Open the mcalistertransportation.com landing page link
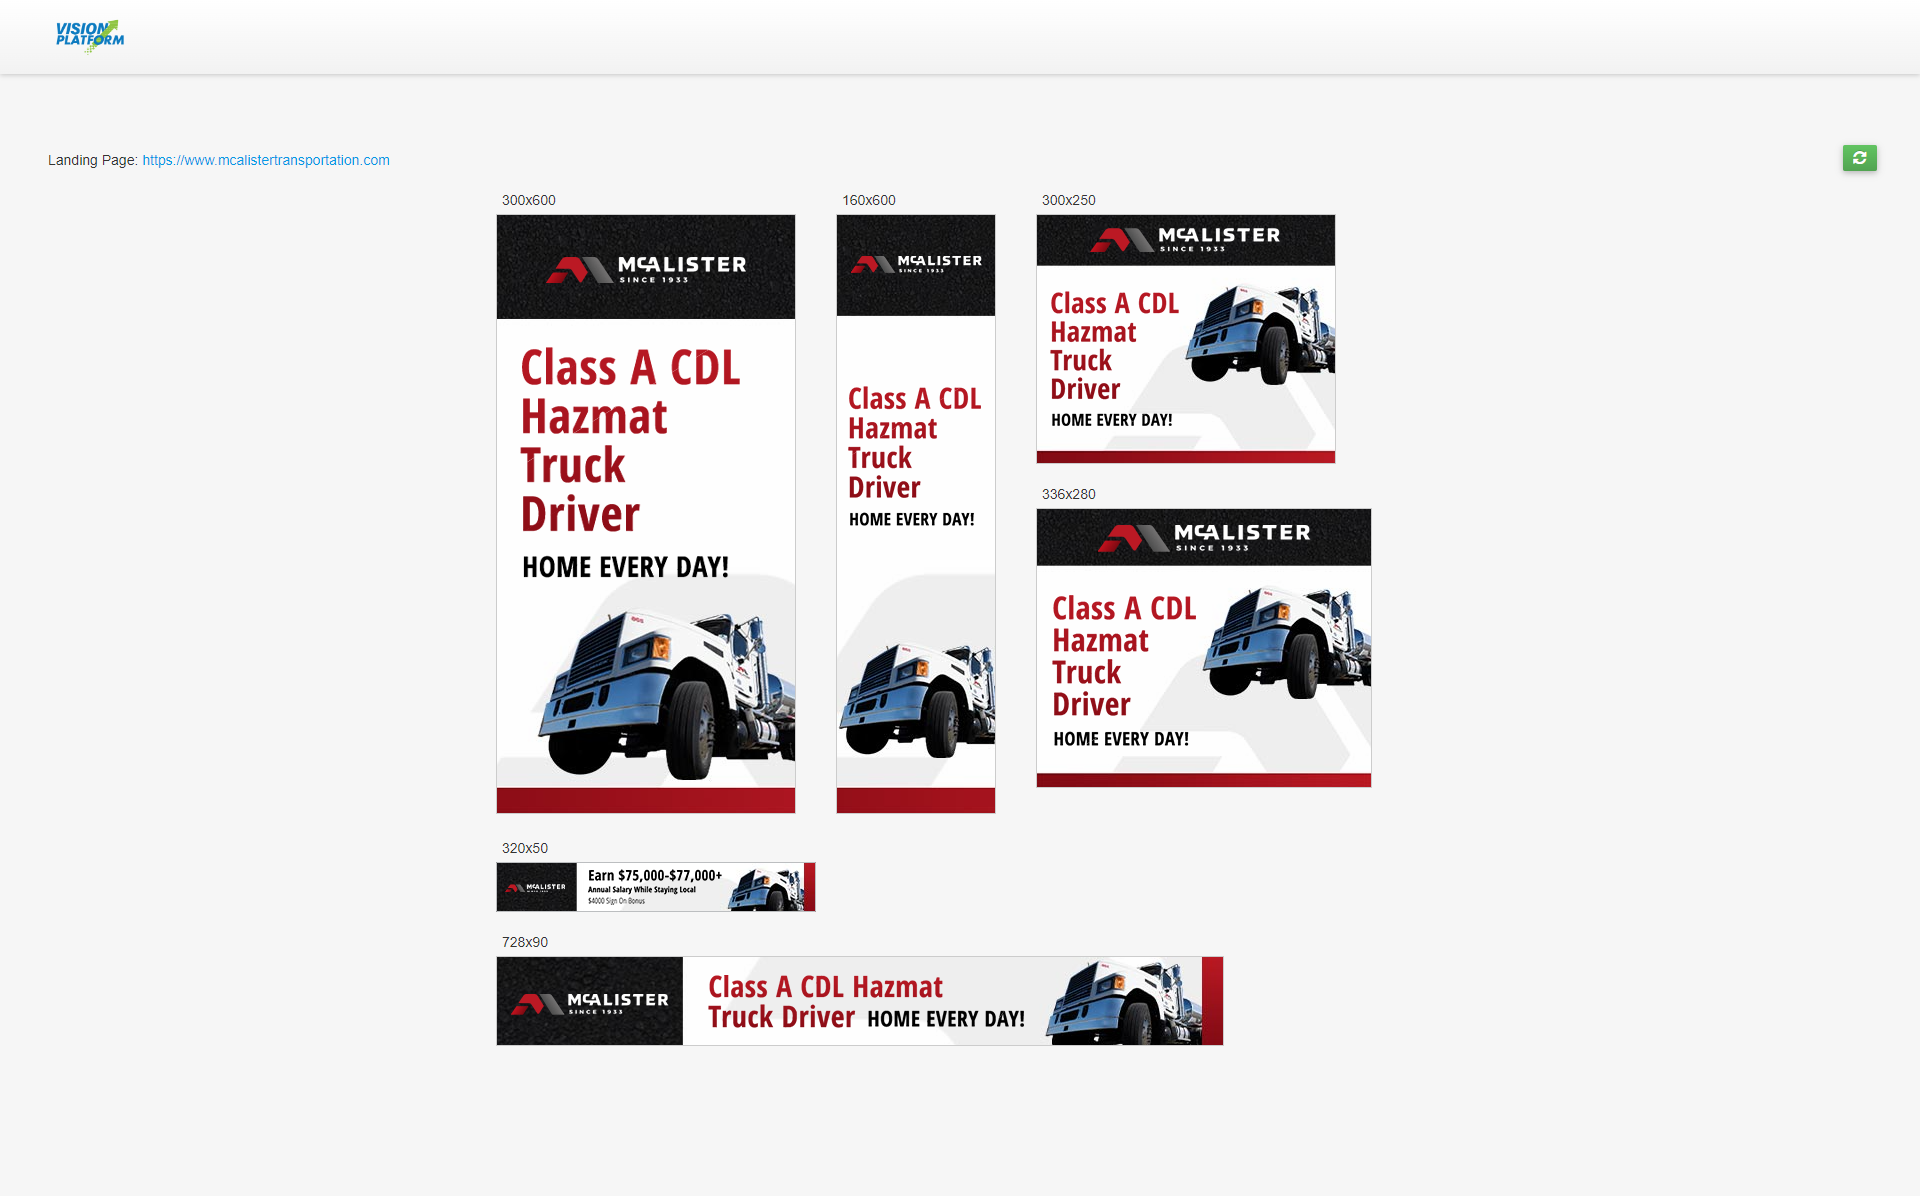This screenshot has height=1196, width=1920. pyautogui.click(x=265, y=160)
